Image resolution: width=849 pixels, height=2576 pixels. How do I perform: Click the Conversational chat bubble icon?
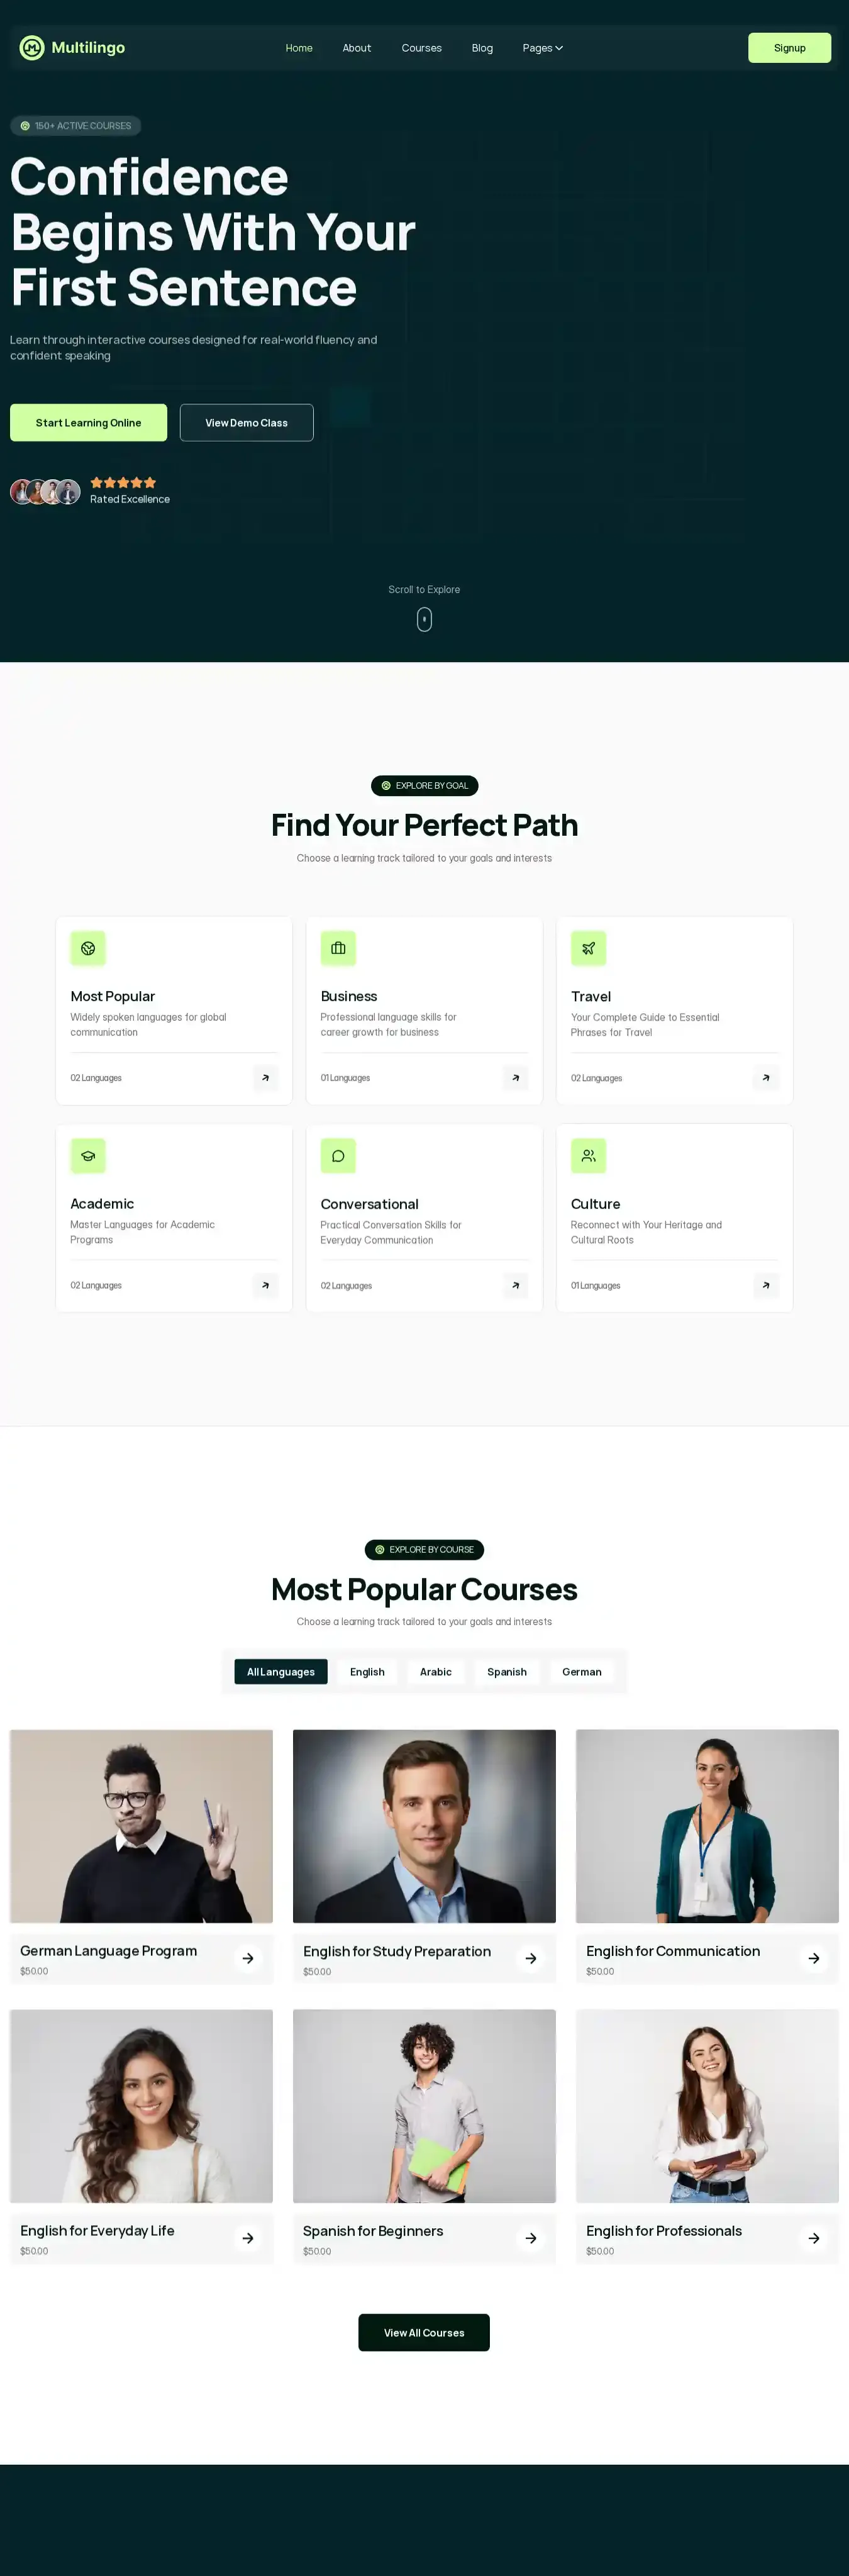pos(338,1156)
